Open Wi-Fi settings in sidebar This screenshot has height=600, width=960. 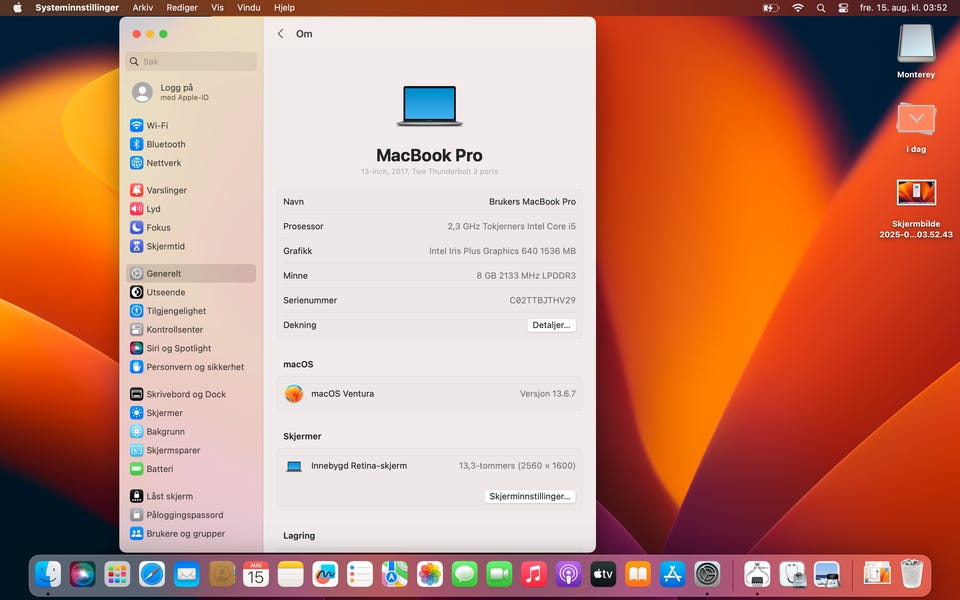pyautogui.click(x=157, y=126)
